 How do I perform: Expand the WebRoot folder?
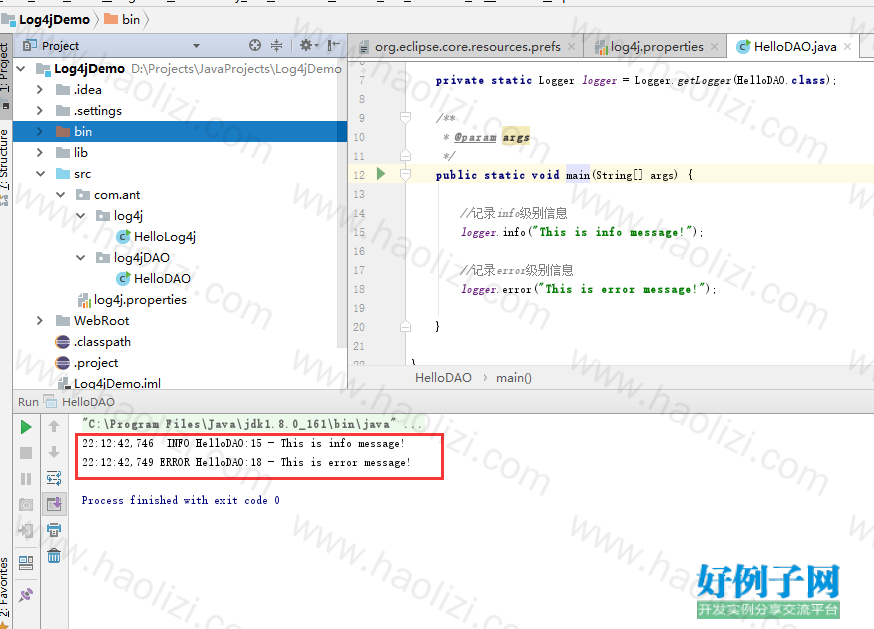pos(40,321)
